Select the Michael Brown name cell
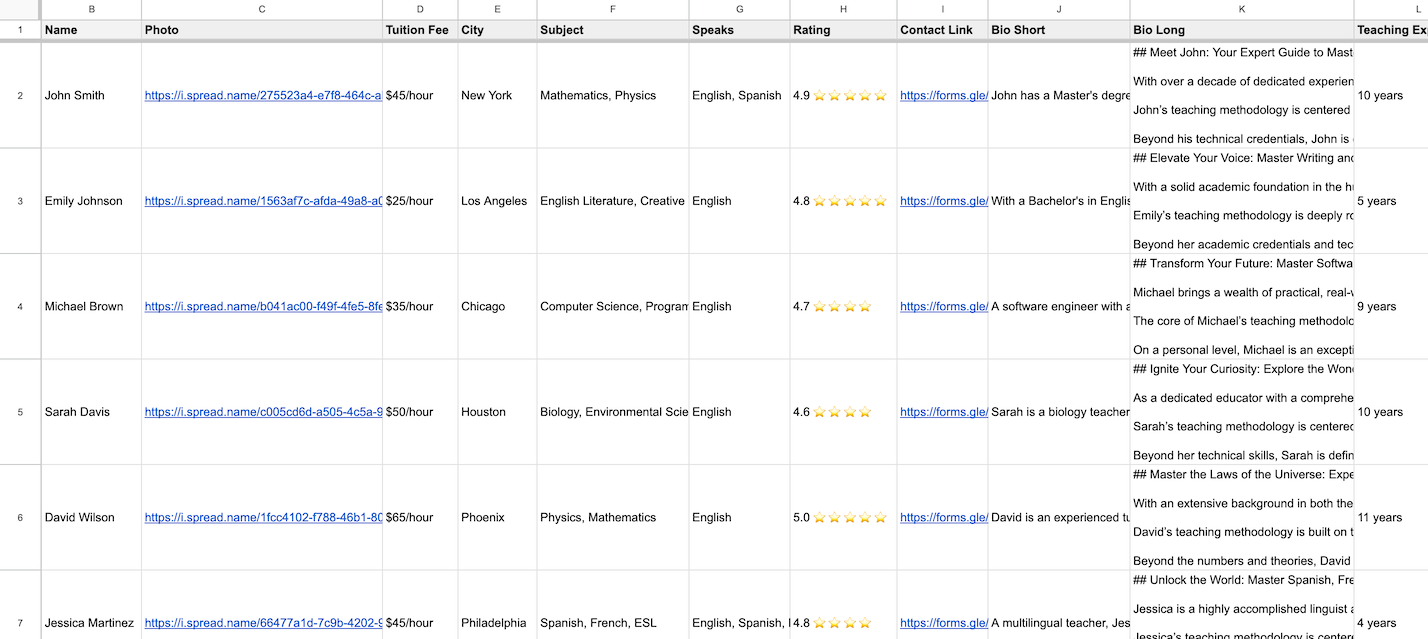The width and height of the screenshot is (1428, 639). [x=92, y=307]
